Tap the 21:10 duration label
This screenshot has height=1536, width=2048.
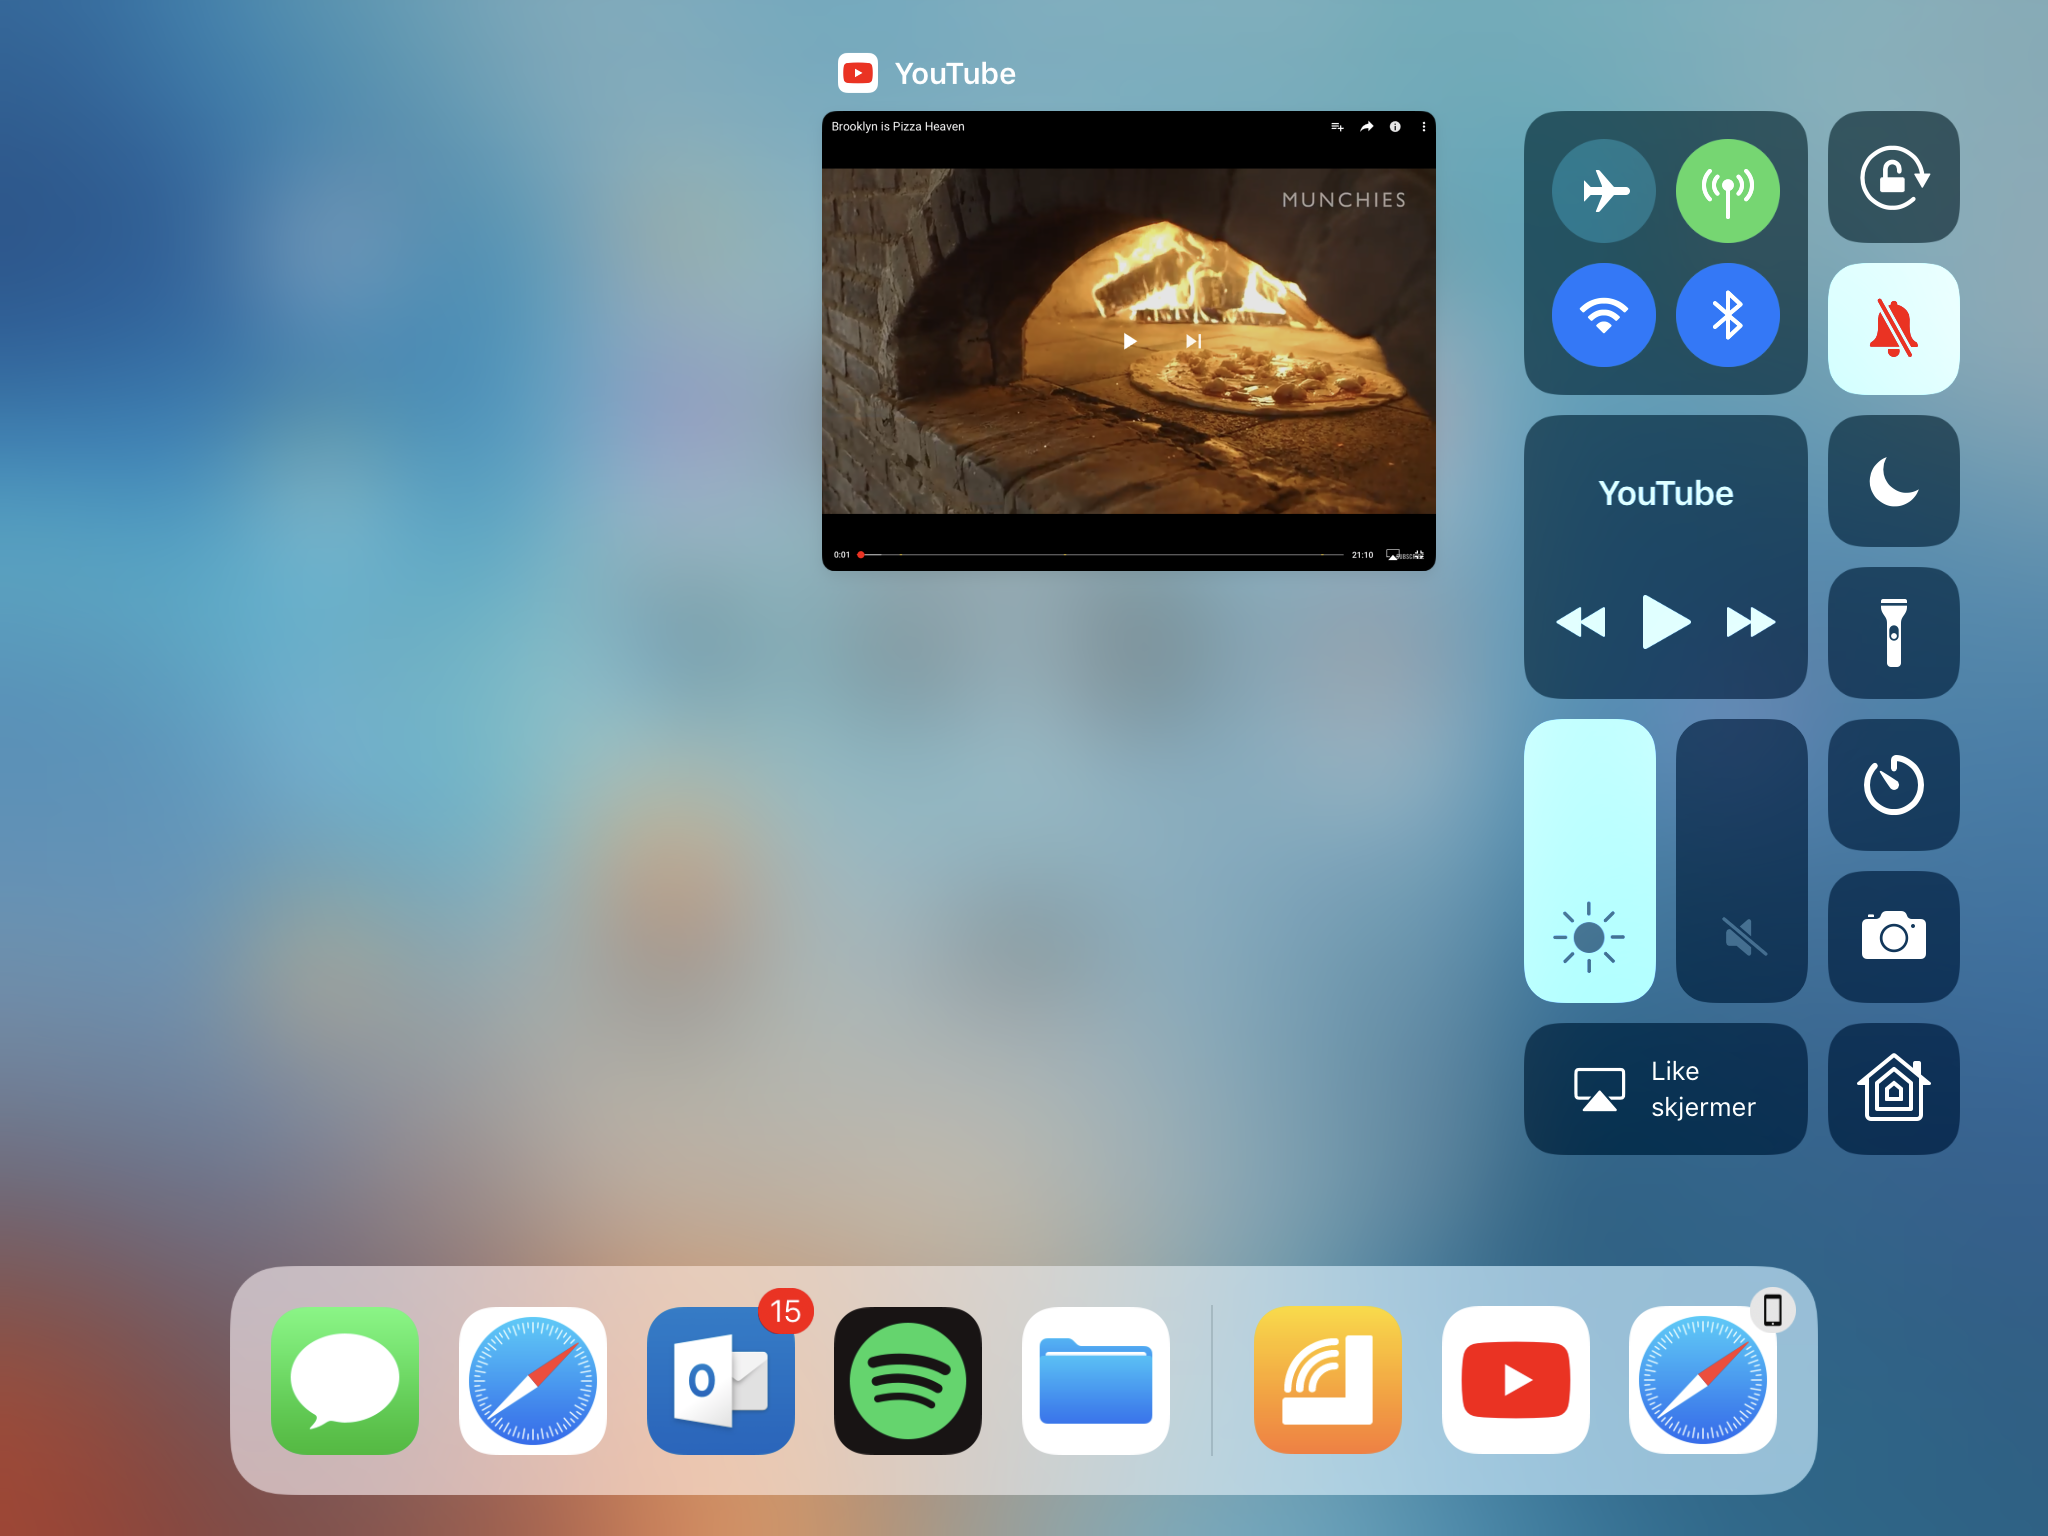tap(1362, 555)
